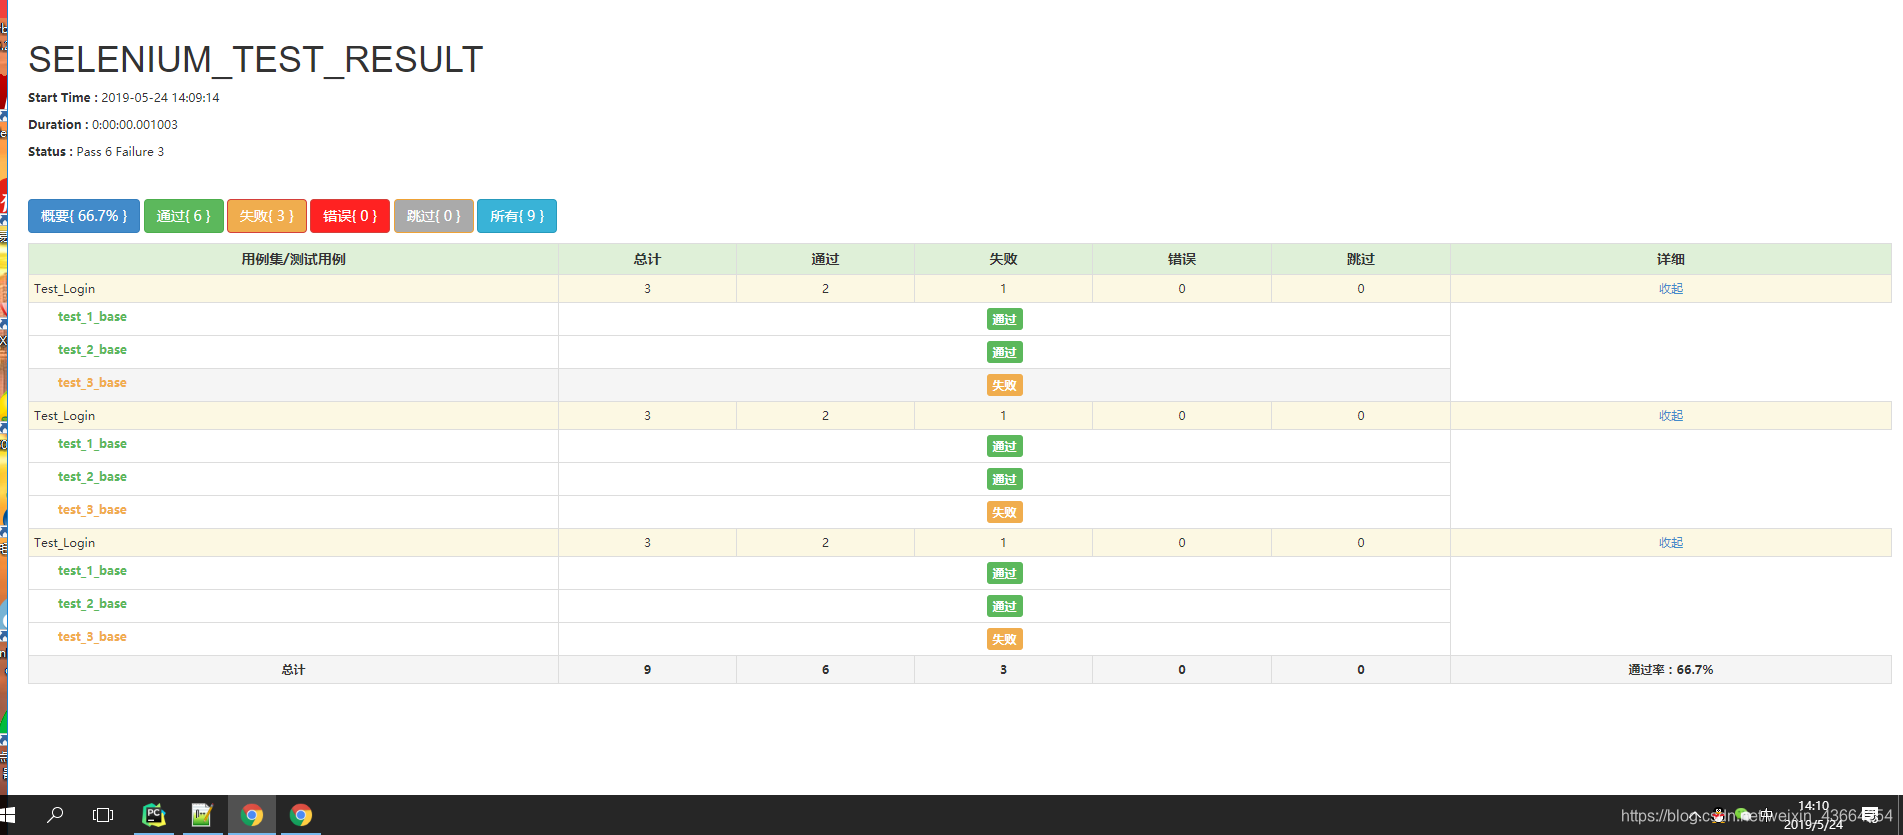Image resolution: width=1903 pixels, height=835 pixels.
Task: Filter results by 错误{ 0 }
Action: click(x=350, y=216)
